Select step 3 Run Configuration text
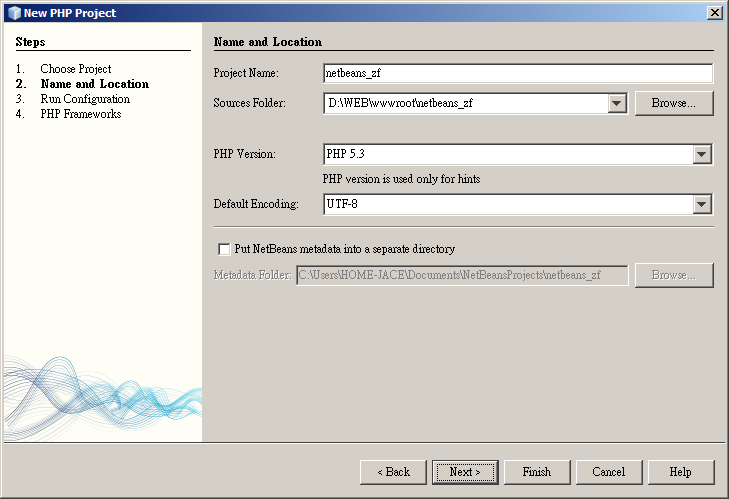Screen dimensions: 729x499 [85, 99]
